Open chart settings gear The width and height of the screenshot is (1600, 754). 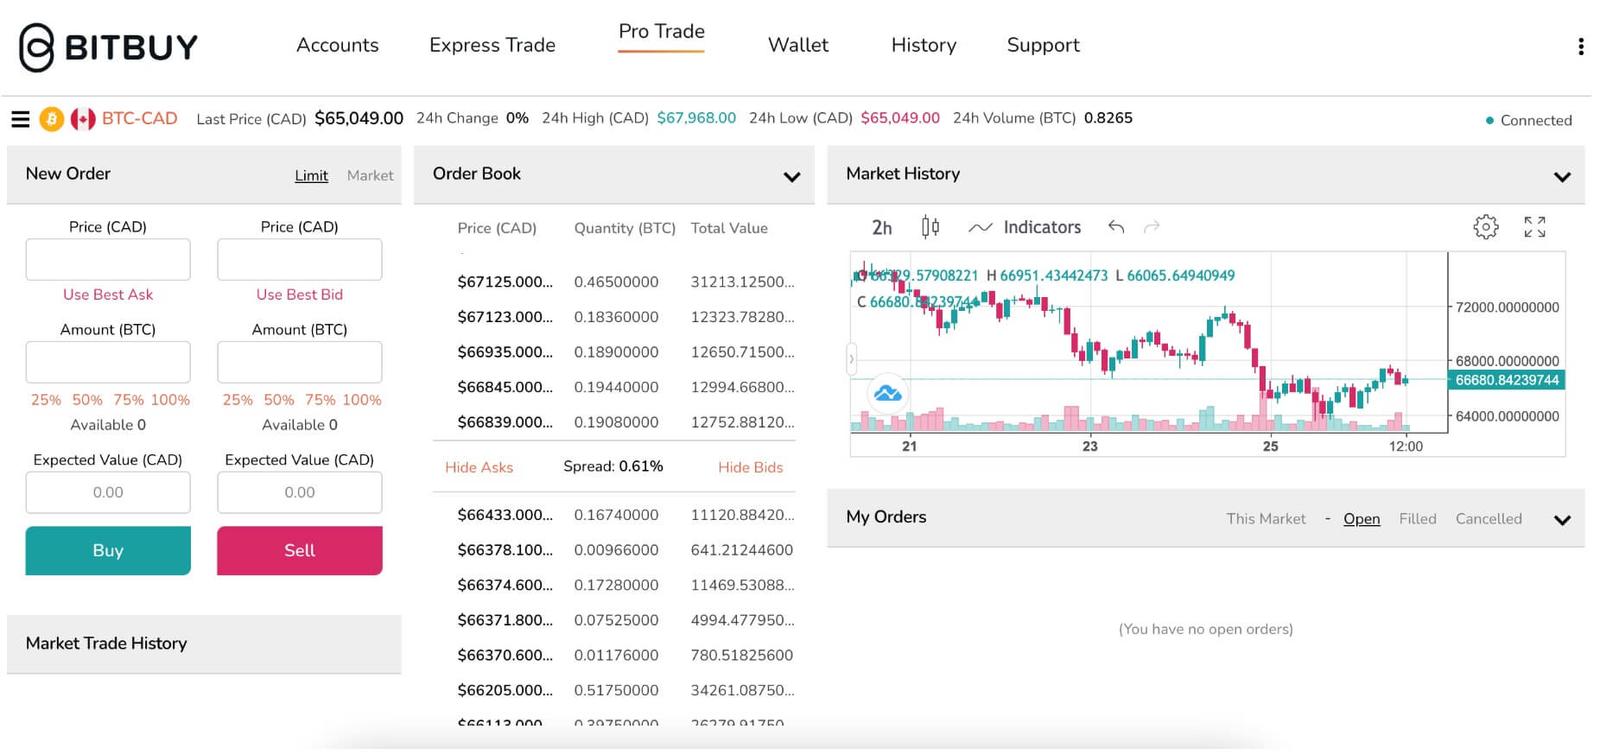[1486, 227]
